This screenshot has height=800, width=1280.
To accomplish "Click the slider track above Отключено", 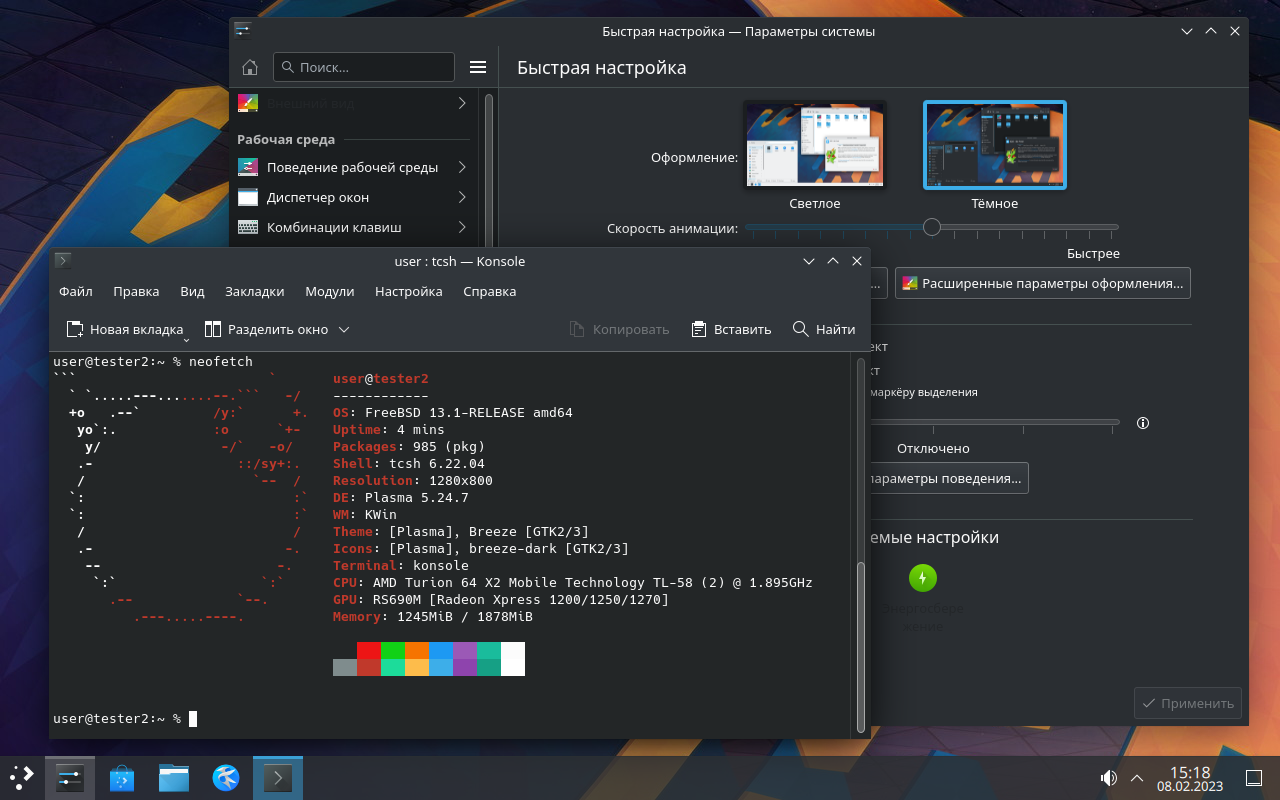I will tap(995, 423).
